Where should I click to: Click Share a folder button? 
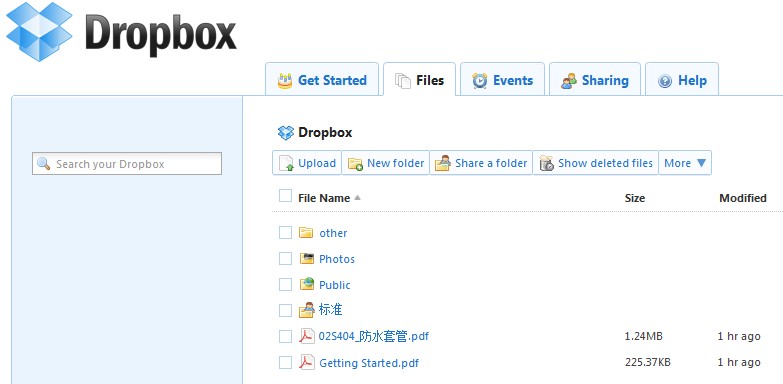click(x=481, y=163)
